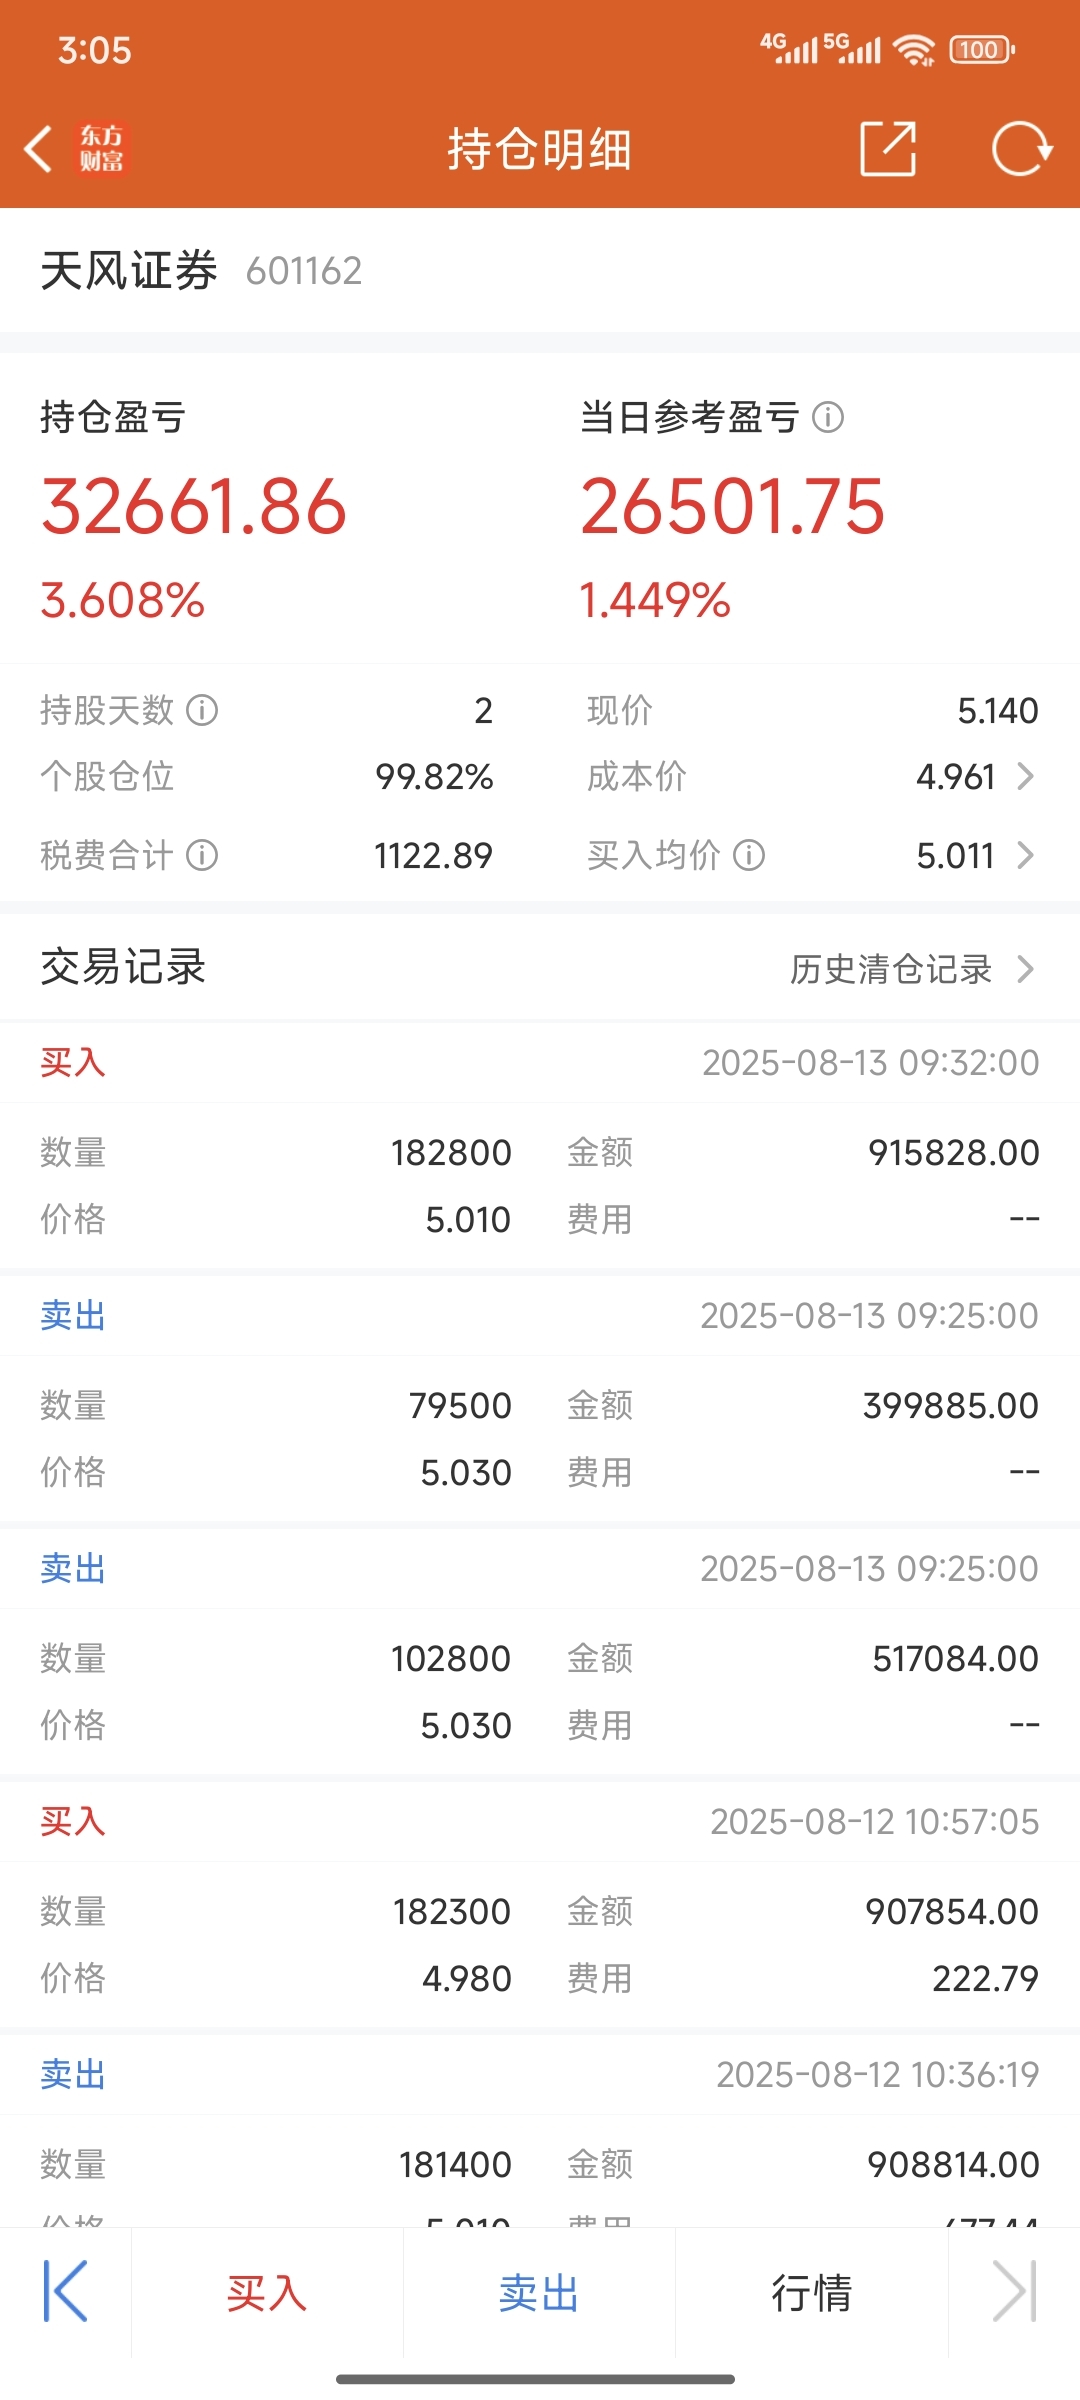Show info icon beside 税费合计
The width and height of the screenshot is (1080, 2400).
point(202,855)
